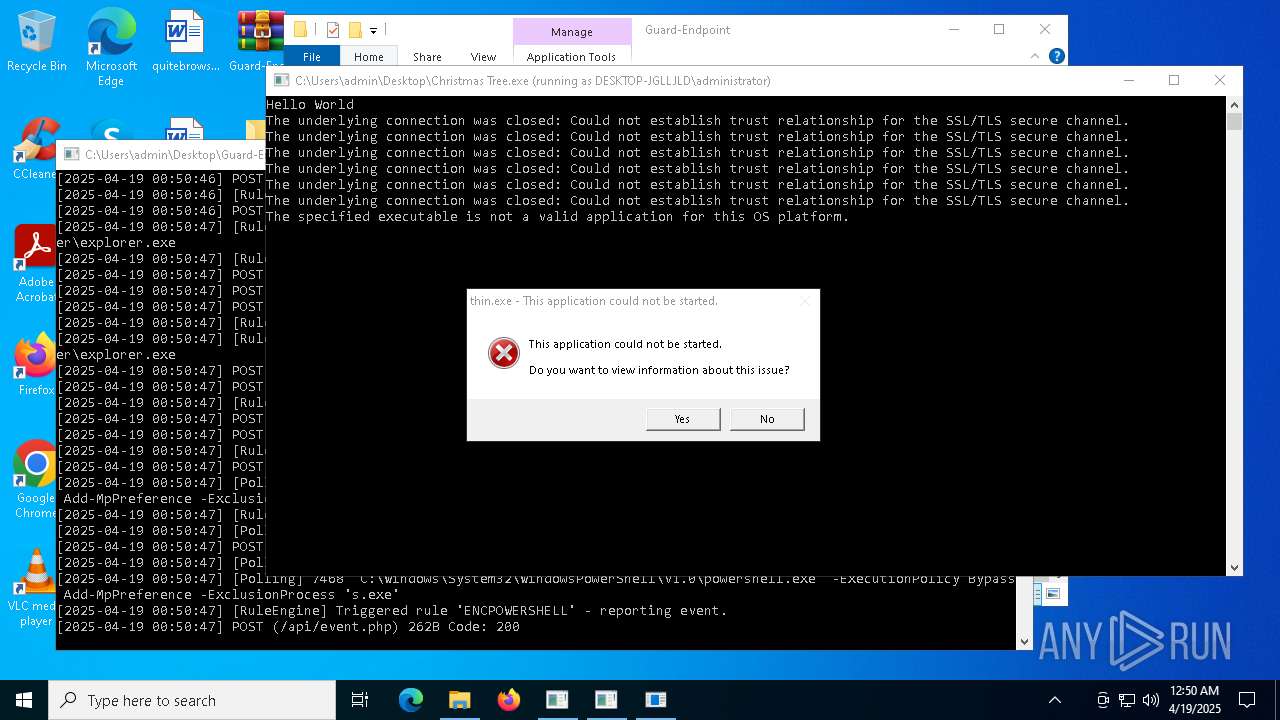Open VLC media player desktop shortcut

pos(36,588)
